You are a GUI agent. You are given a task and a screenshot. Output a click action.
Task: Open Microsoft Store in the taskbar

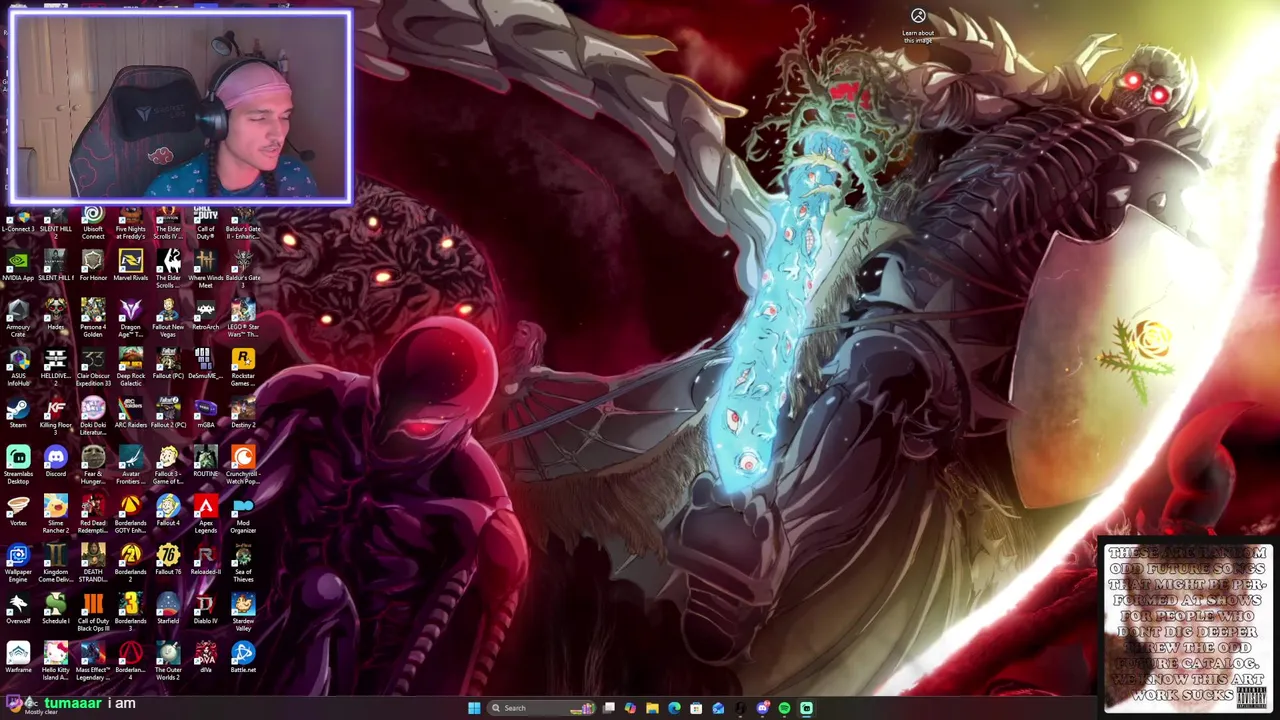(x=696, y=708)
